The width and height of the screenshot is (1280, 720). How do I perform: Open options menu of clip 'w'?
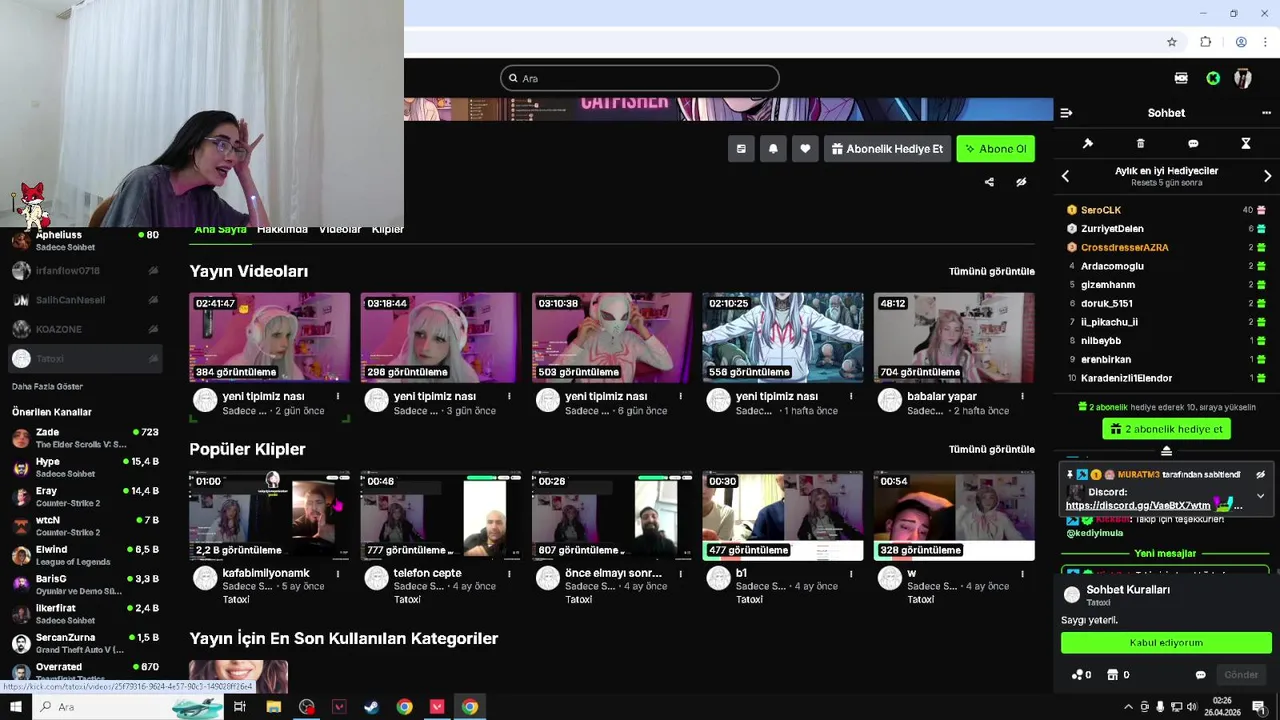tap(1022, 573)
